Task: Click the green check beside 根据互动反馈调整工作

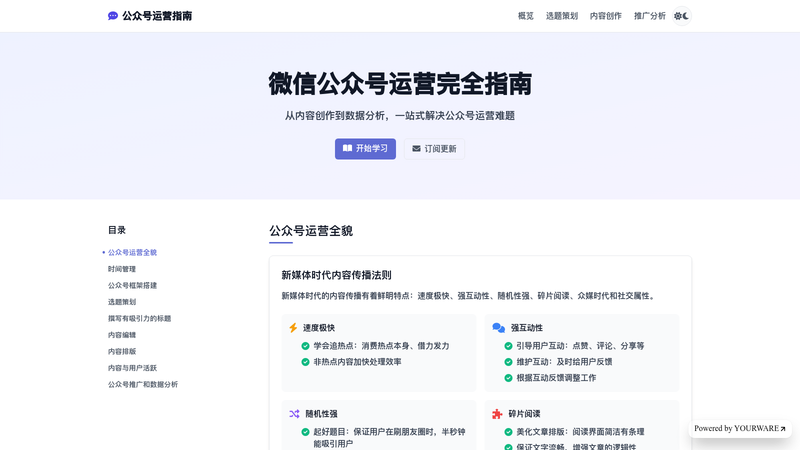Action: point(508,378)
